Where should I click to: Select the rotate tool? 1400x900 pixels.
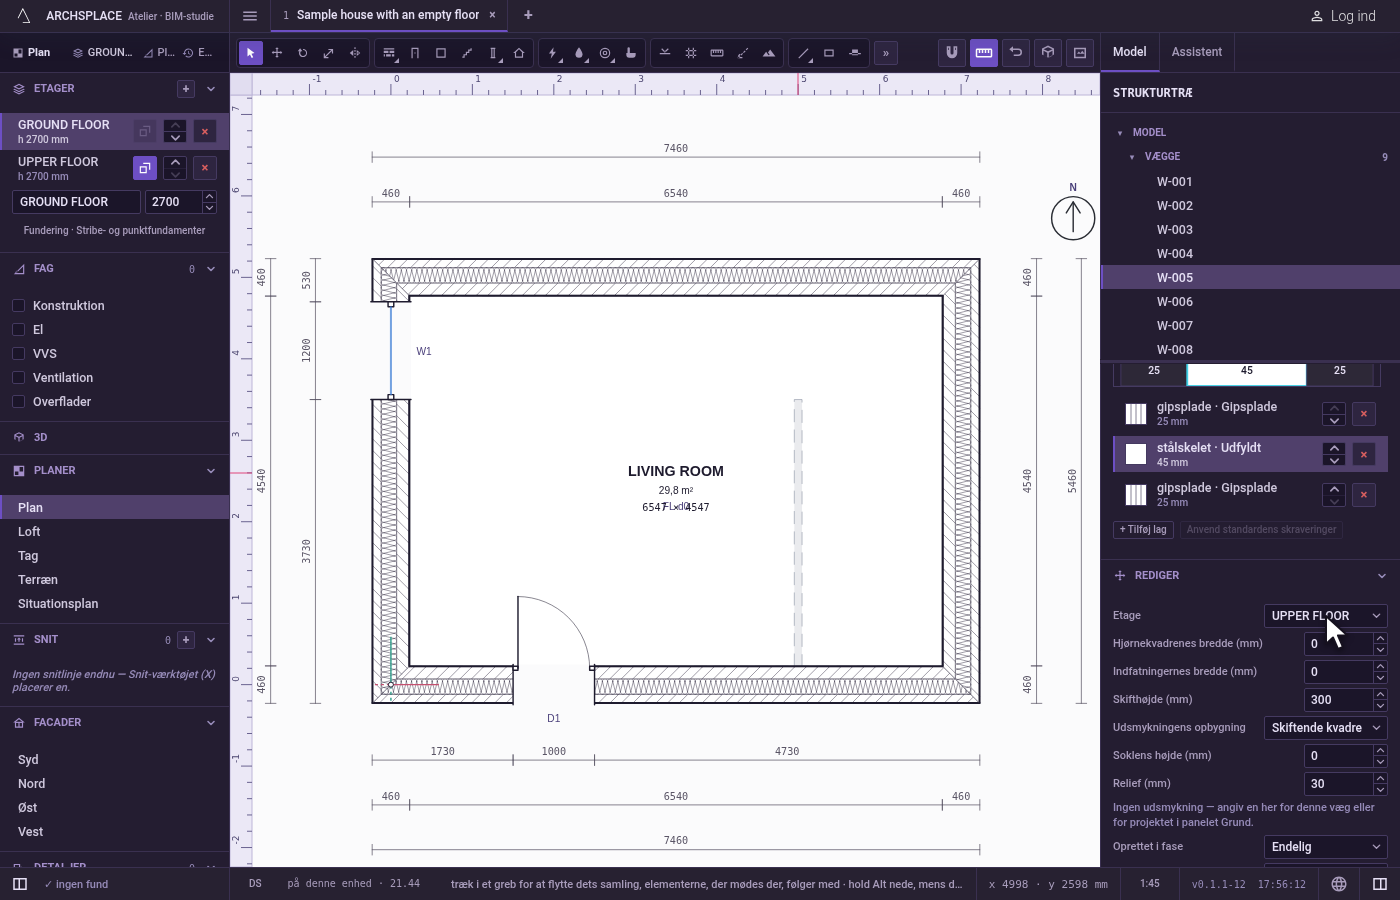pyautogui.click(x=303, y=53)
